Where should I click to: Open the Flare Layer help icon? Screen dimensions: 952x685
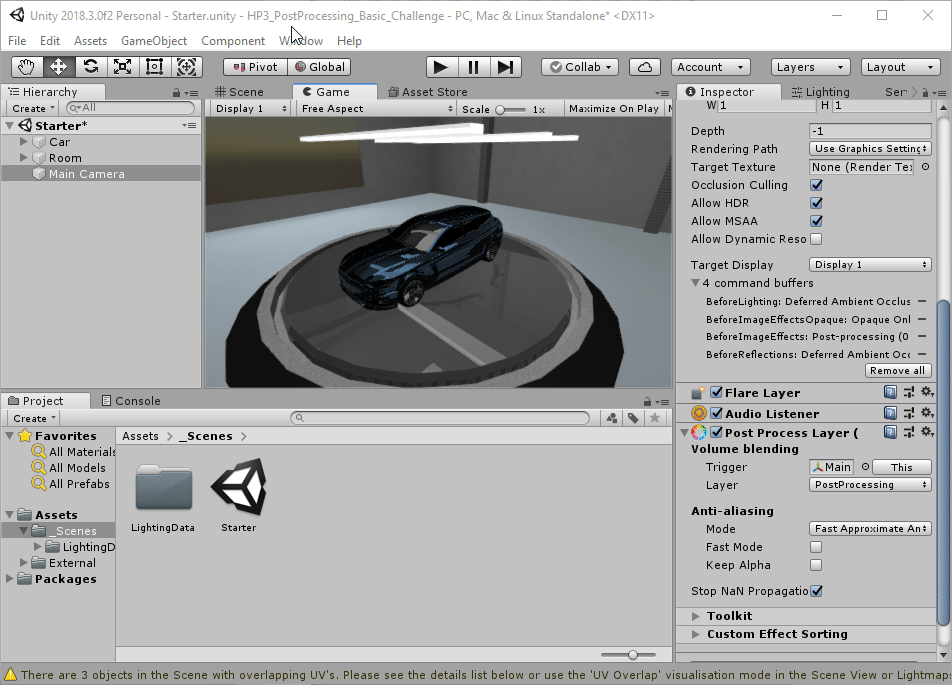pyautogui.click(x=890, y=393)
